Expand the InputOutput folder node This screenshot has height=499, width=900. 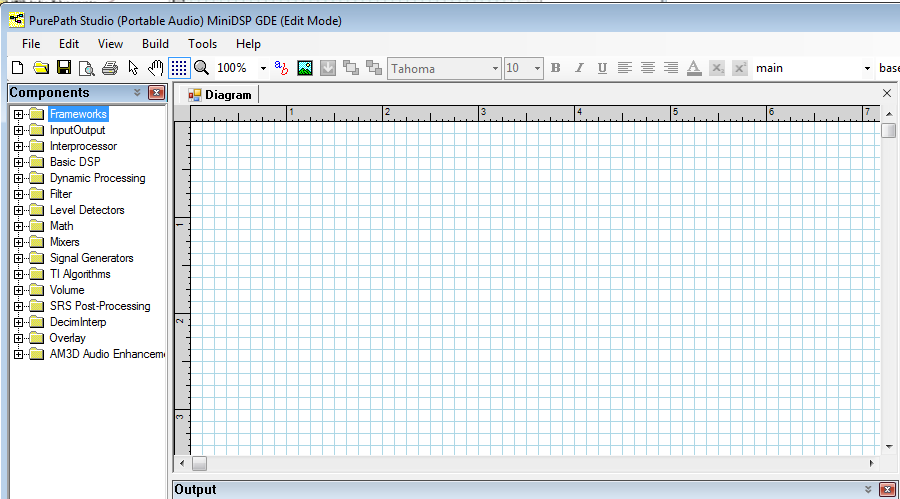click(x=18, y=130)
